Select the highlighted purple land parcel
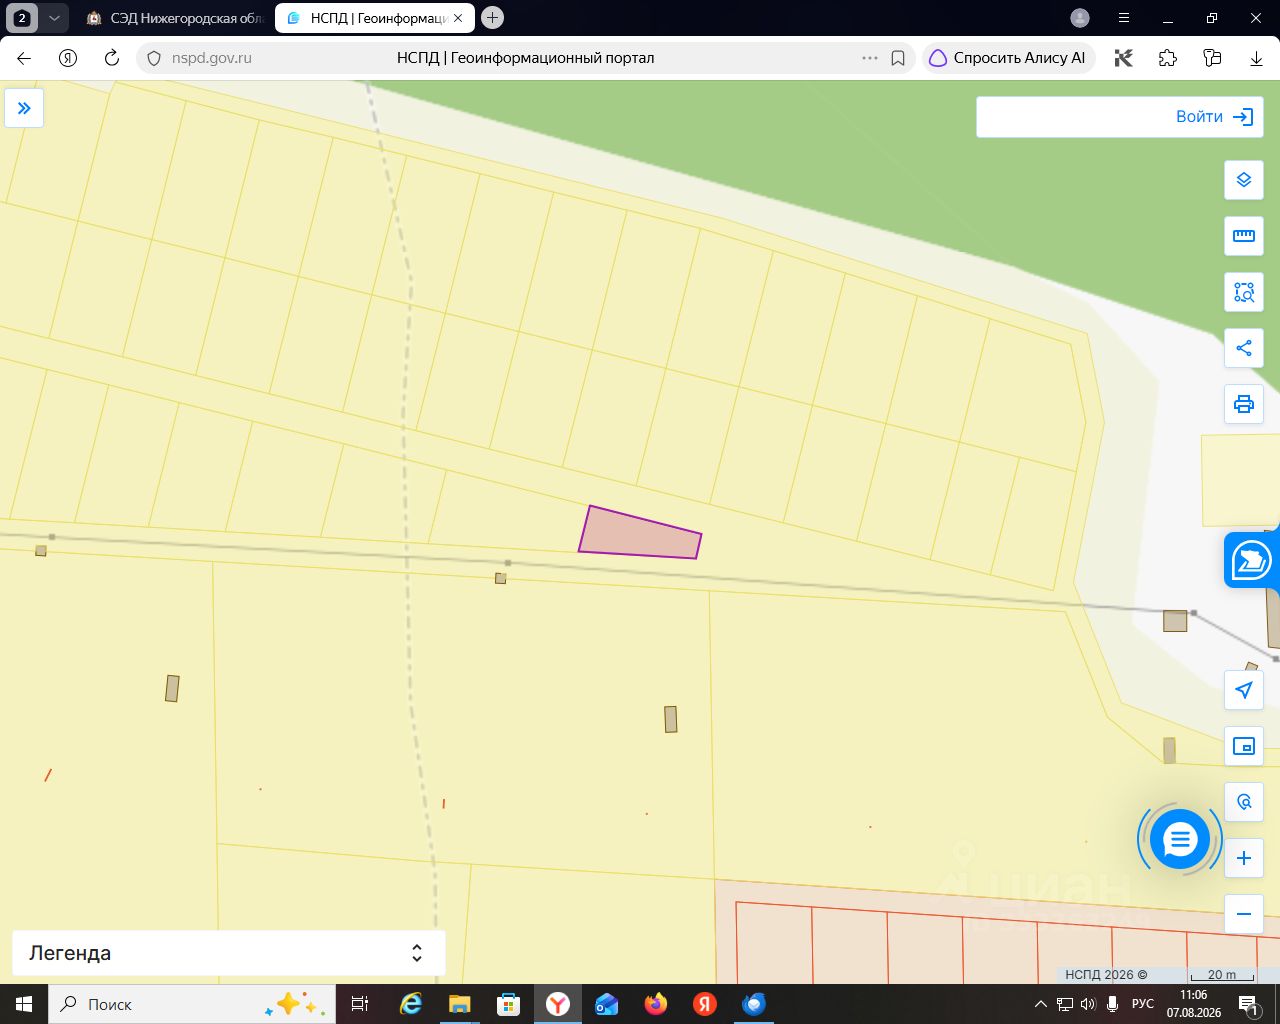 [x=640, y=533]
